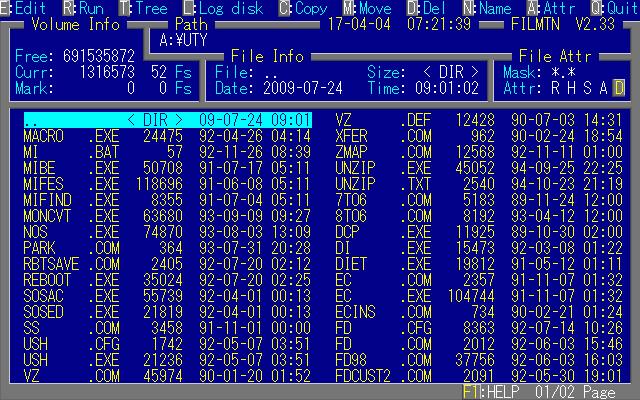Image resolution: width=640 pixels, height=400 pixels.
Task: Click the Curr size value 1316573
Action: 107,72
